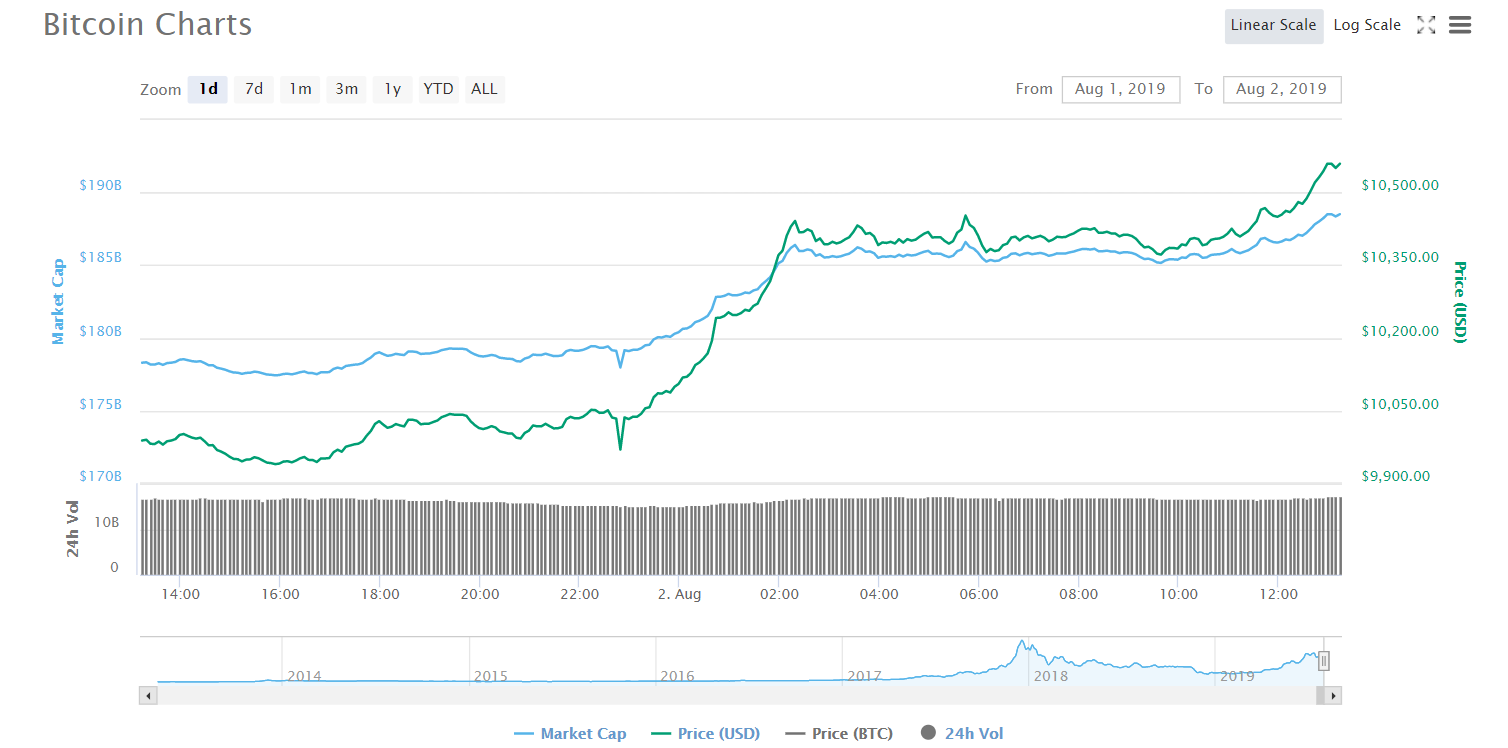Click the $10,500.00 price axis label

(1400, 185)
